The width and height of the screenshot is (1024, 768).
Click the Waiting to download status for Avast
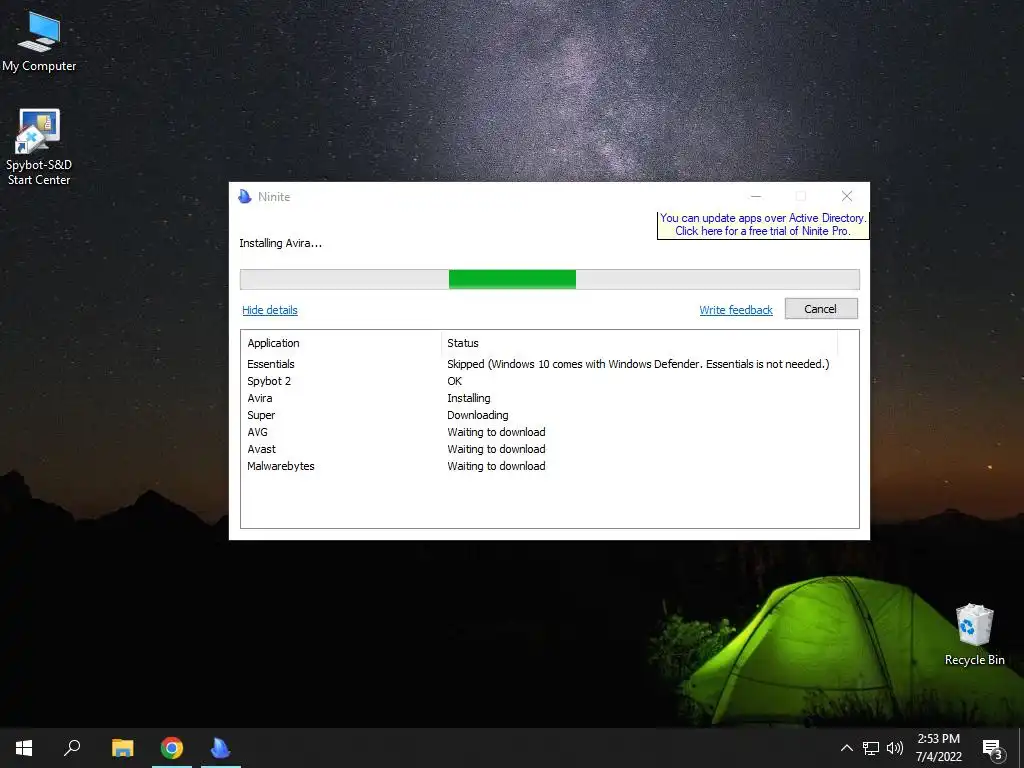point(496,449)
